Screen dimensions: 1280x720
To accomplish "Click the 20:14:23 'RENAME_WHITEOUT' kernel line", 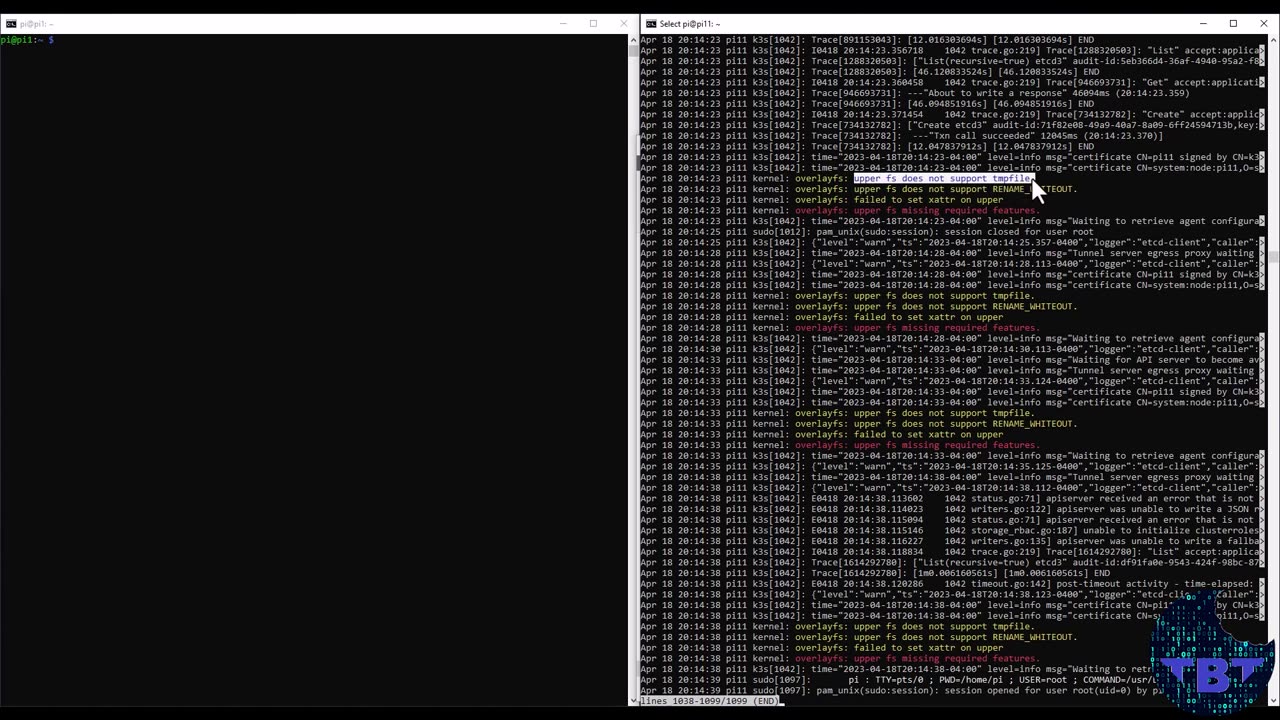I will coord(858,189).
